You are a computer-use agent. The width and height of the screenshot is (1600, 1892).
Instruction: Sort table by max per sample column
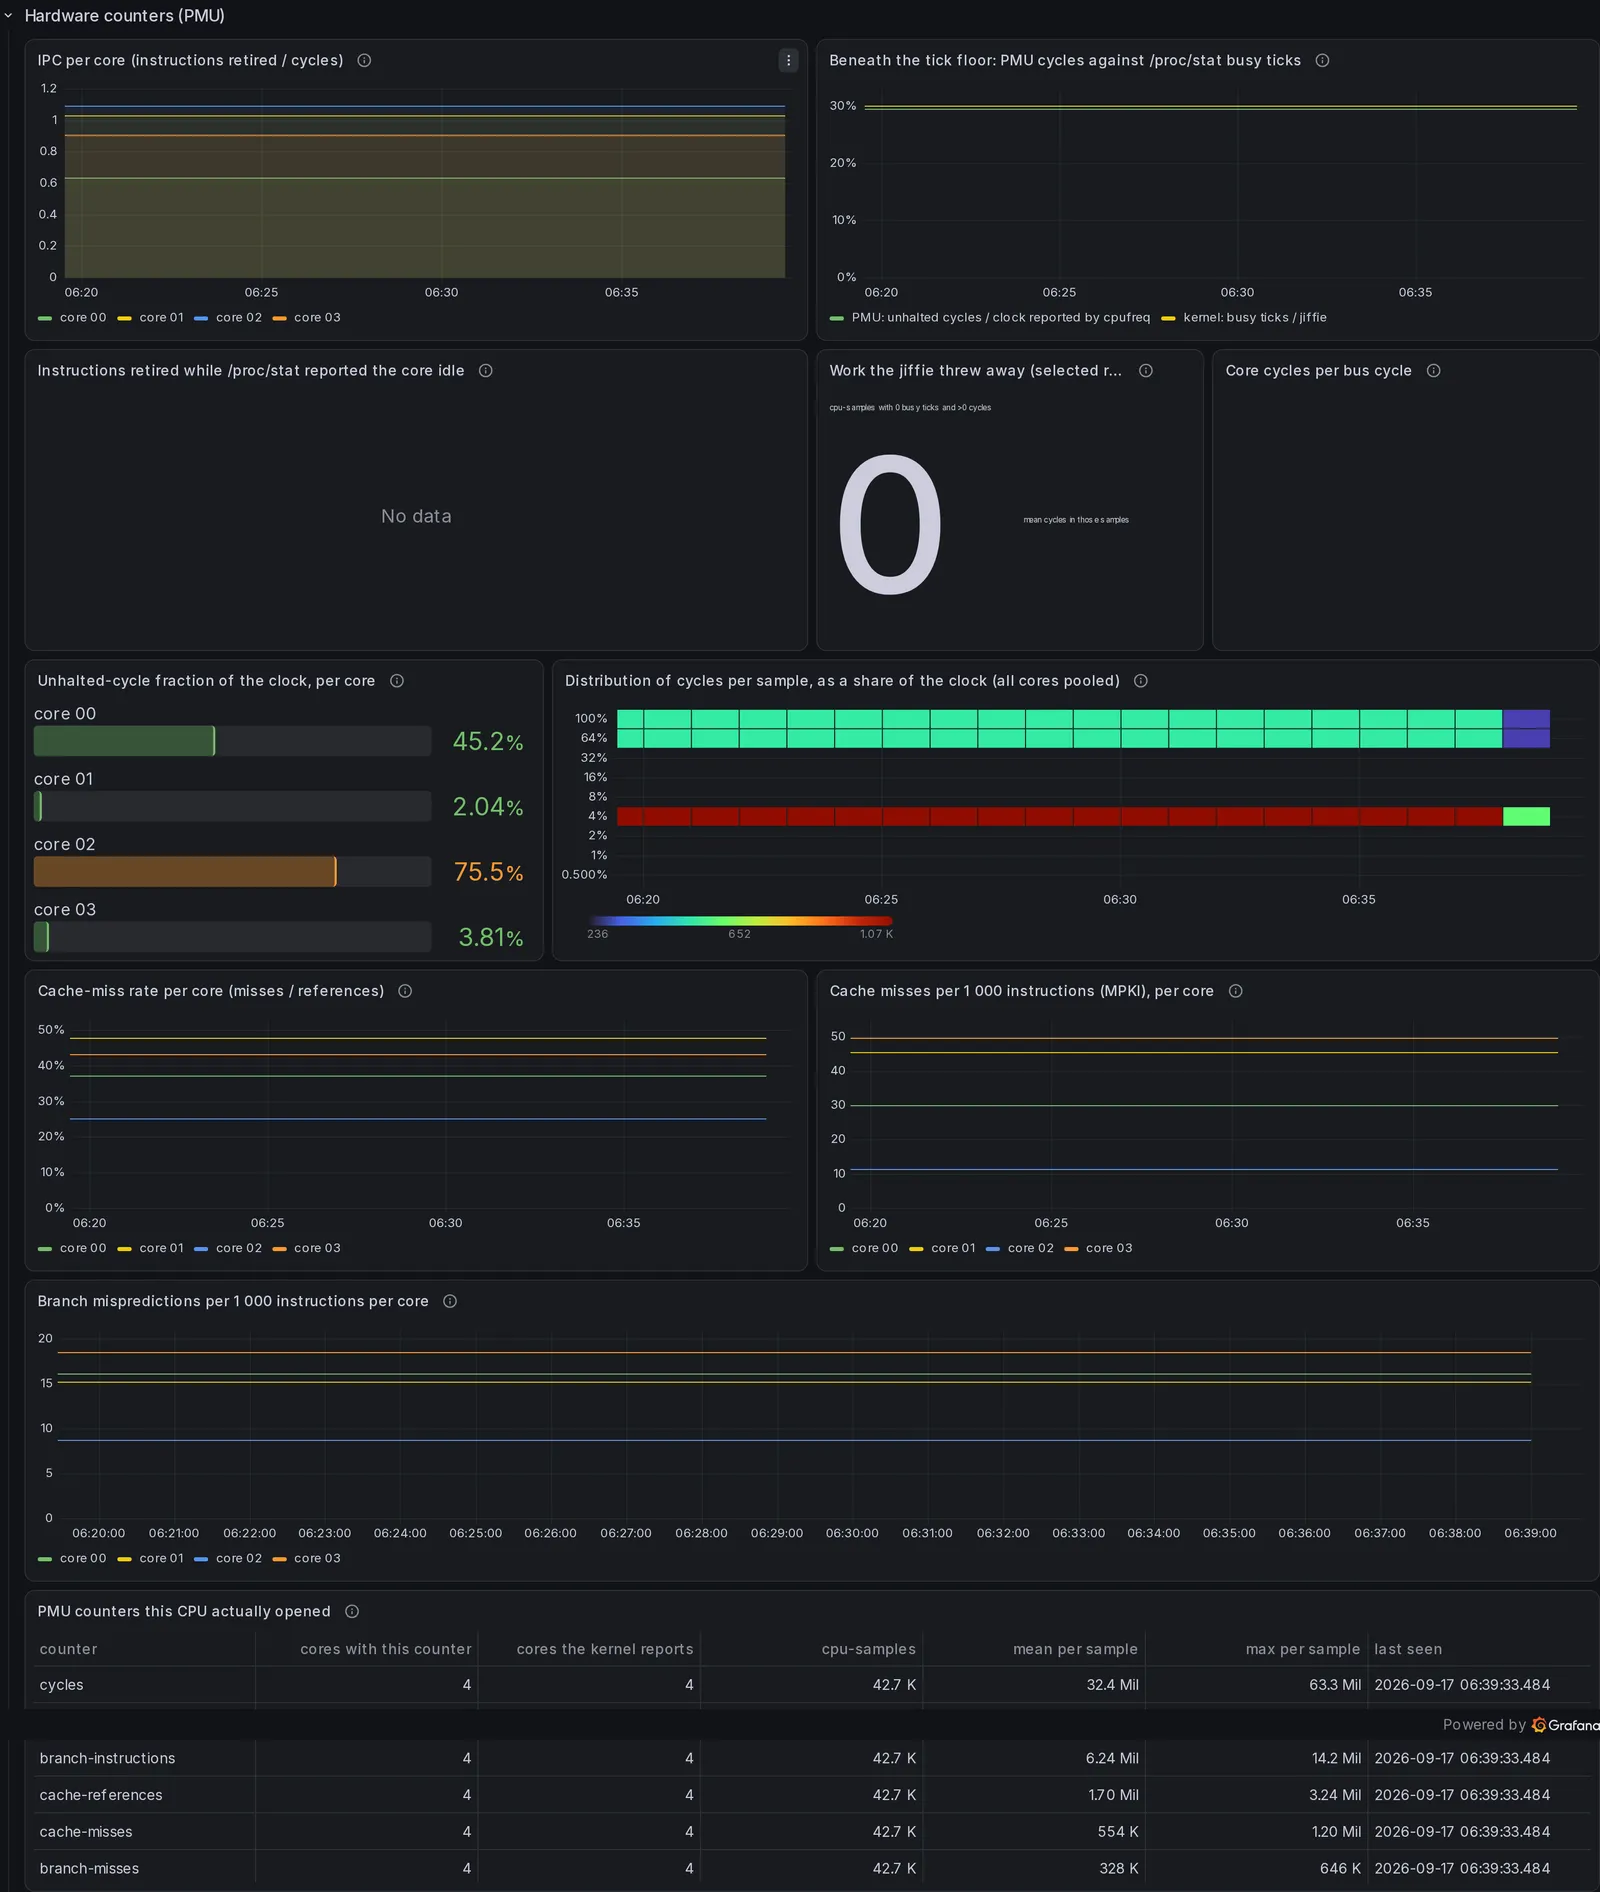click(1303, 1649)
